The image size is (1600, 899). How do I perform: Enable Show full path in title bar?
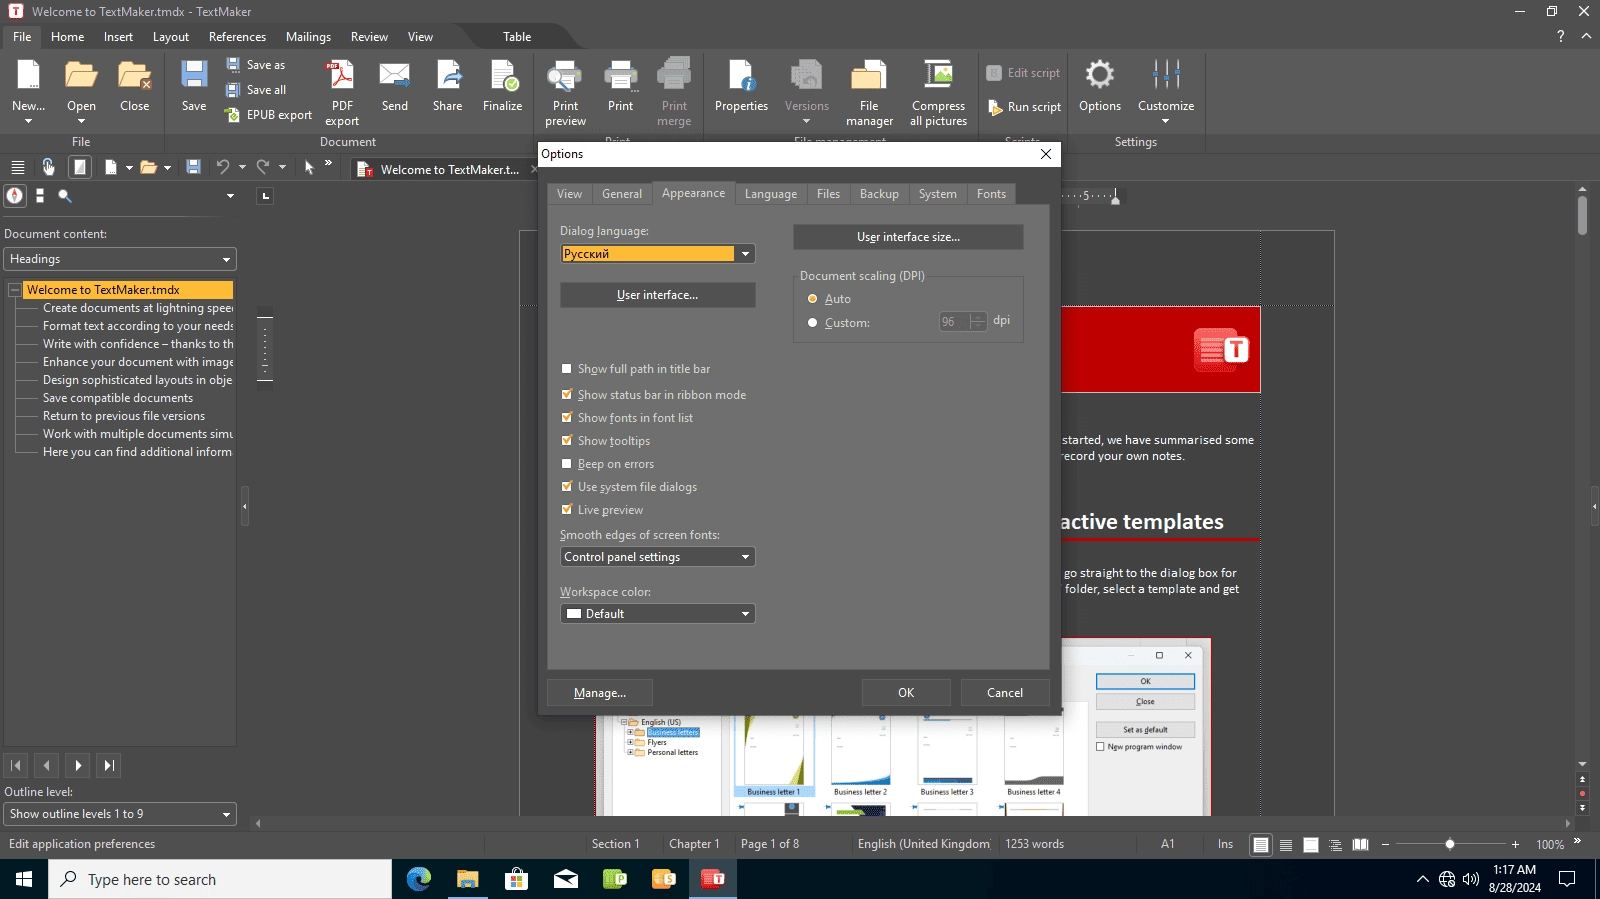coord(567,369)
